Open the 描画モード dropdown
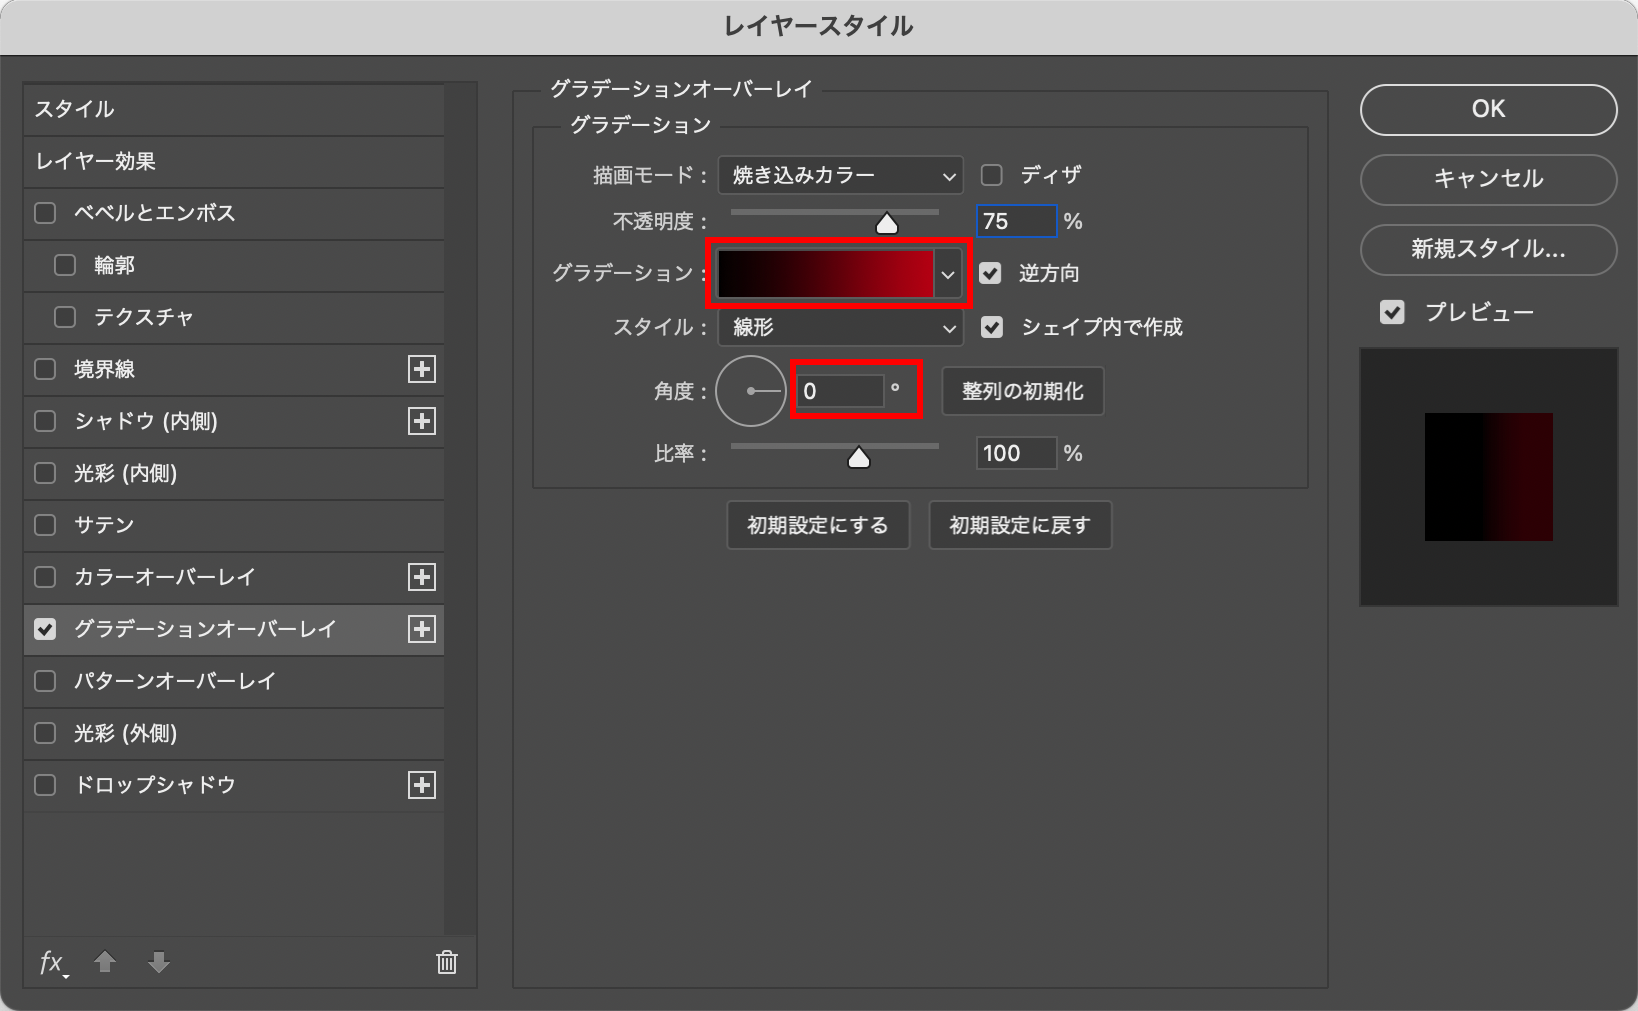1638x1011 pixels. (840, 176)
